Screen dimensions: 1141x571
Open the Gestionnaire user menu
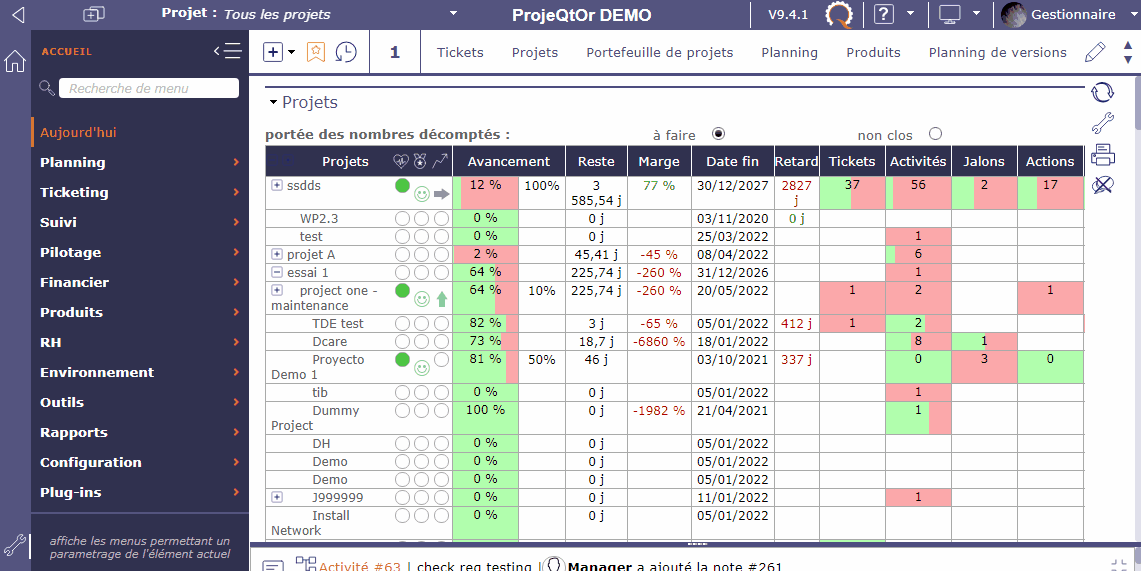pos(1072,15)
